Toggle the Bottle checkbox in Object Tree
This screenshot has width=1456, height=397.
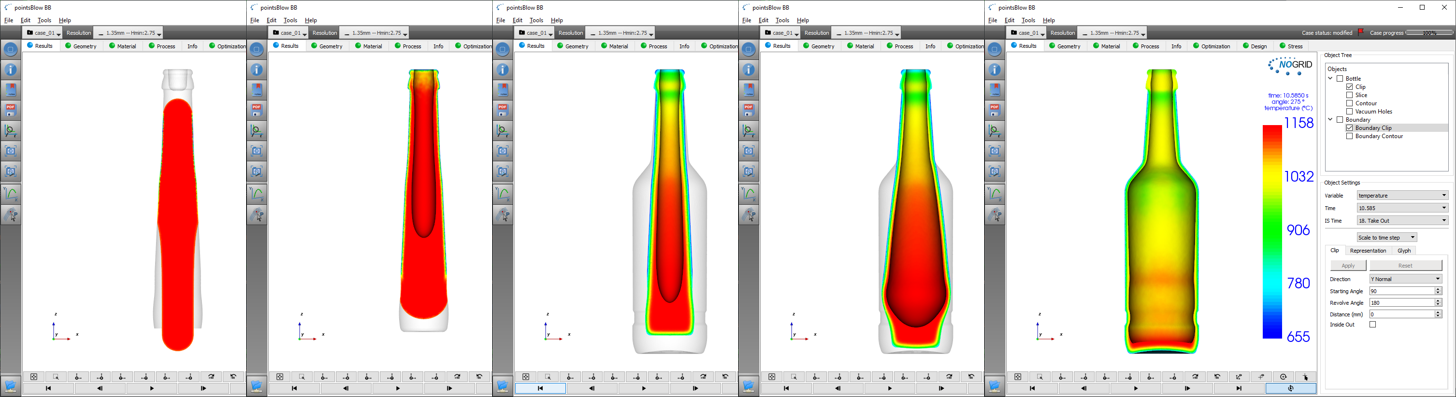point(1340,79)
